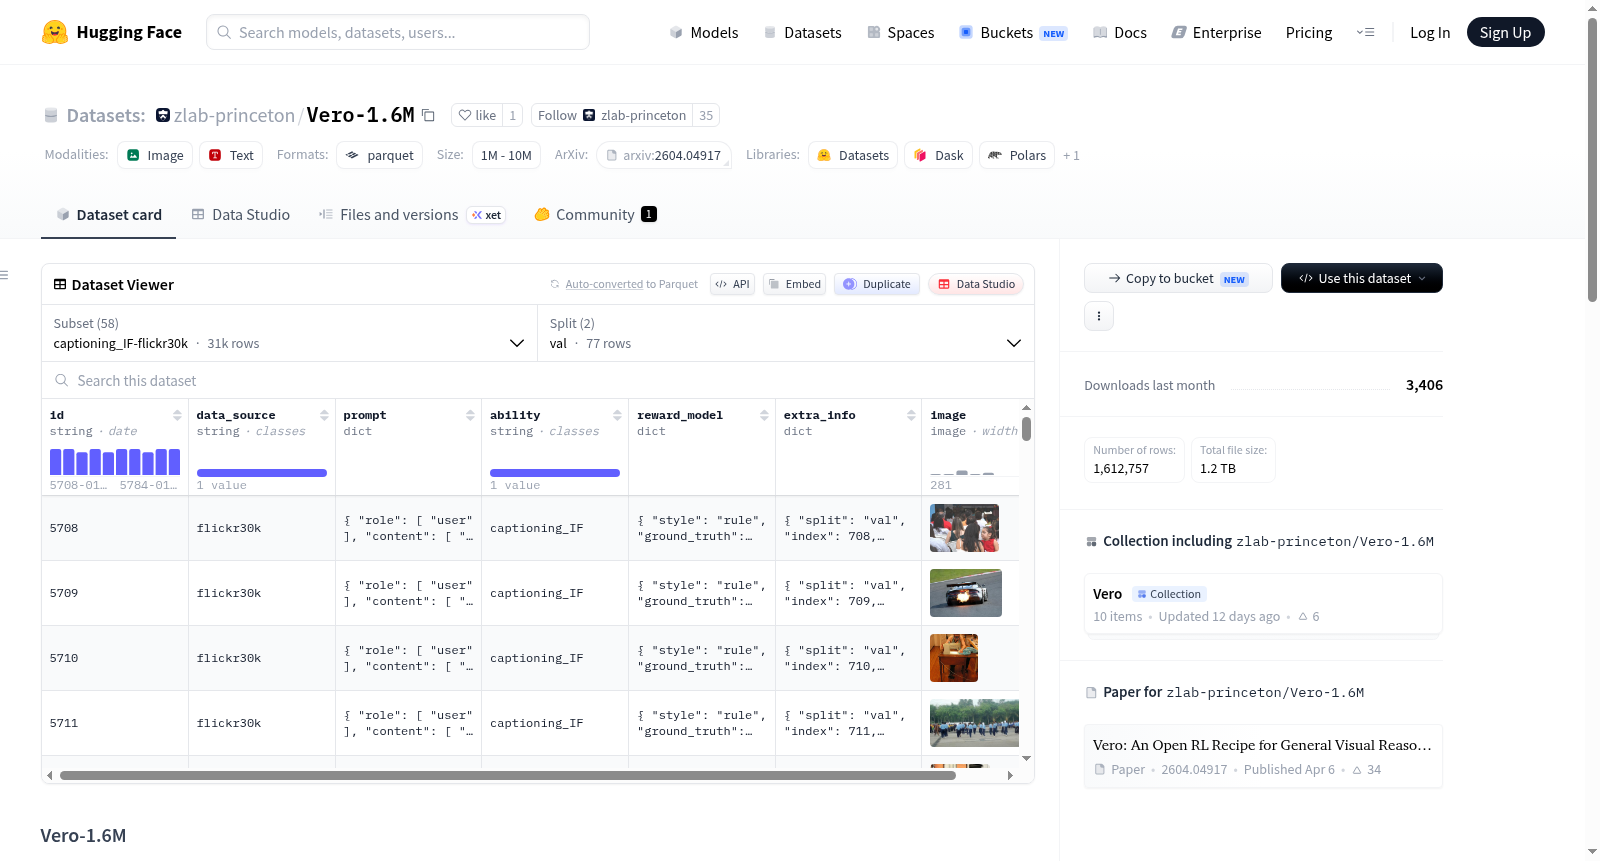Screen dimensions: 1600x861
Task: Copy the dataset name with the copy icon
Action: point(428,115)
